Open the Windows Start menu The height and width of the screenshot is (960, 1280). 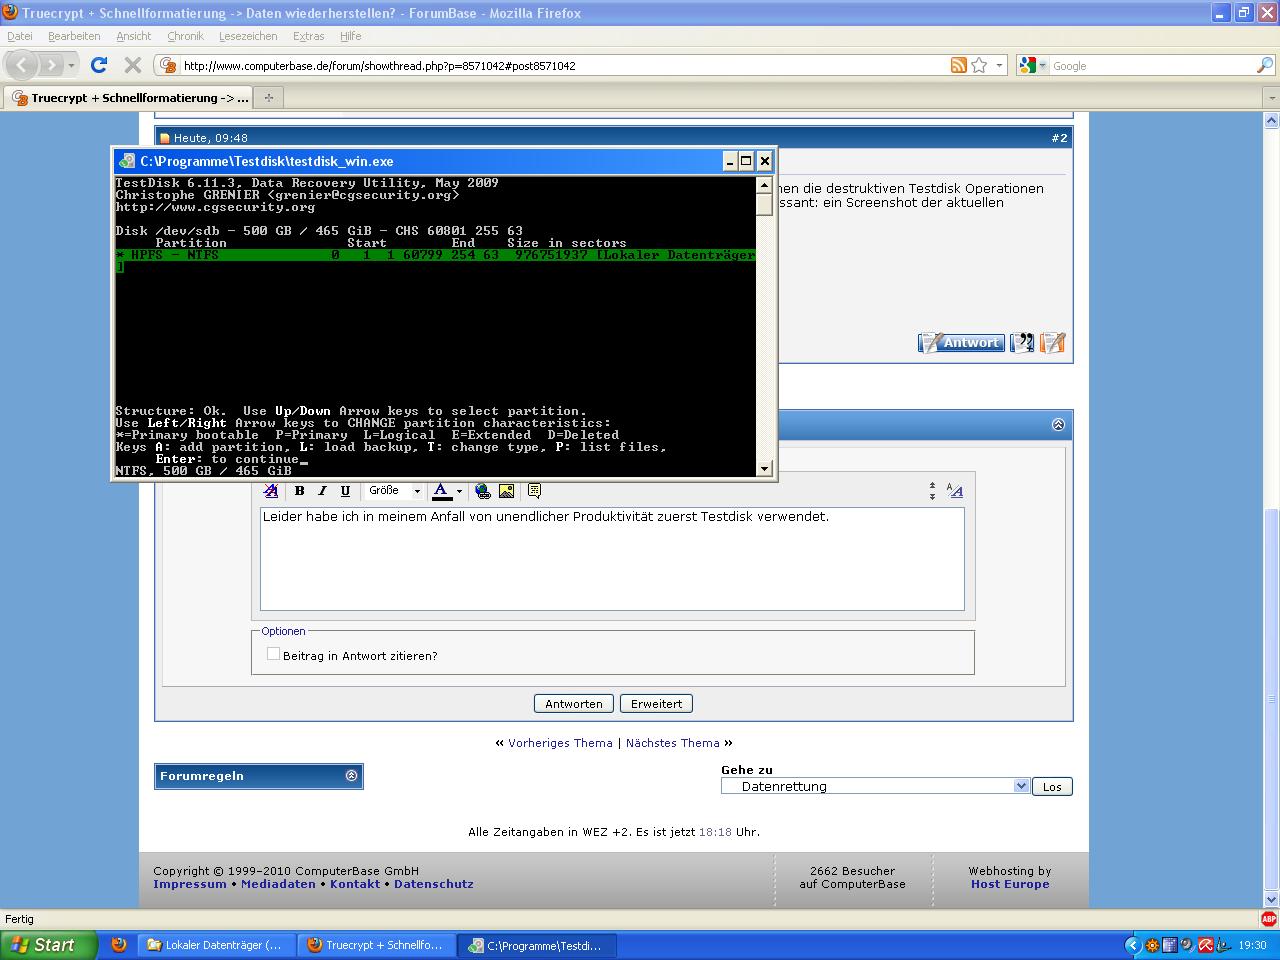click(x=49, y=945)
